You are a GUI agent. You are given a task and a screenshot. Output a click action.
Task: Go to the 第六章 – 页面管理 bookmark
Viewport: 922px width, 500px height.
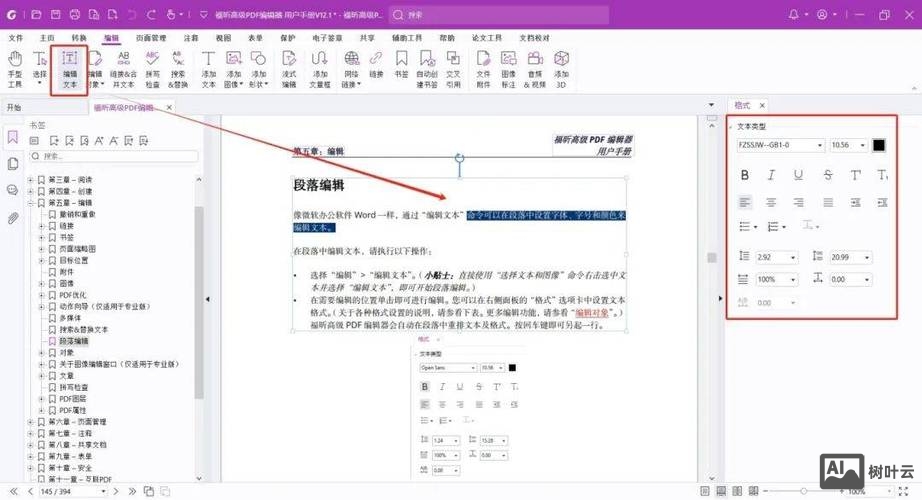click(77, 422)
